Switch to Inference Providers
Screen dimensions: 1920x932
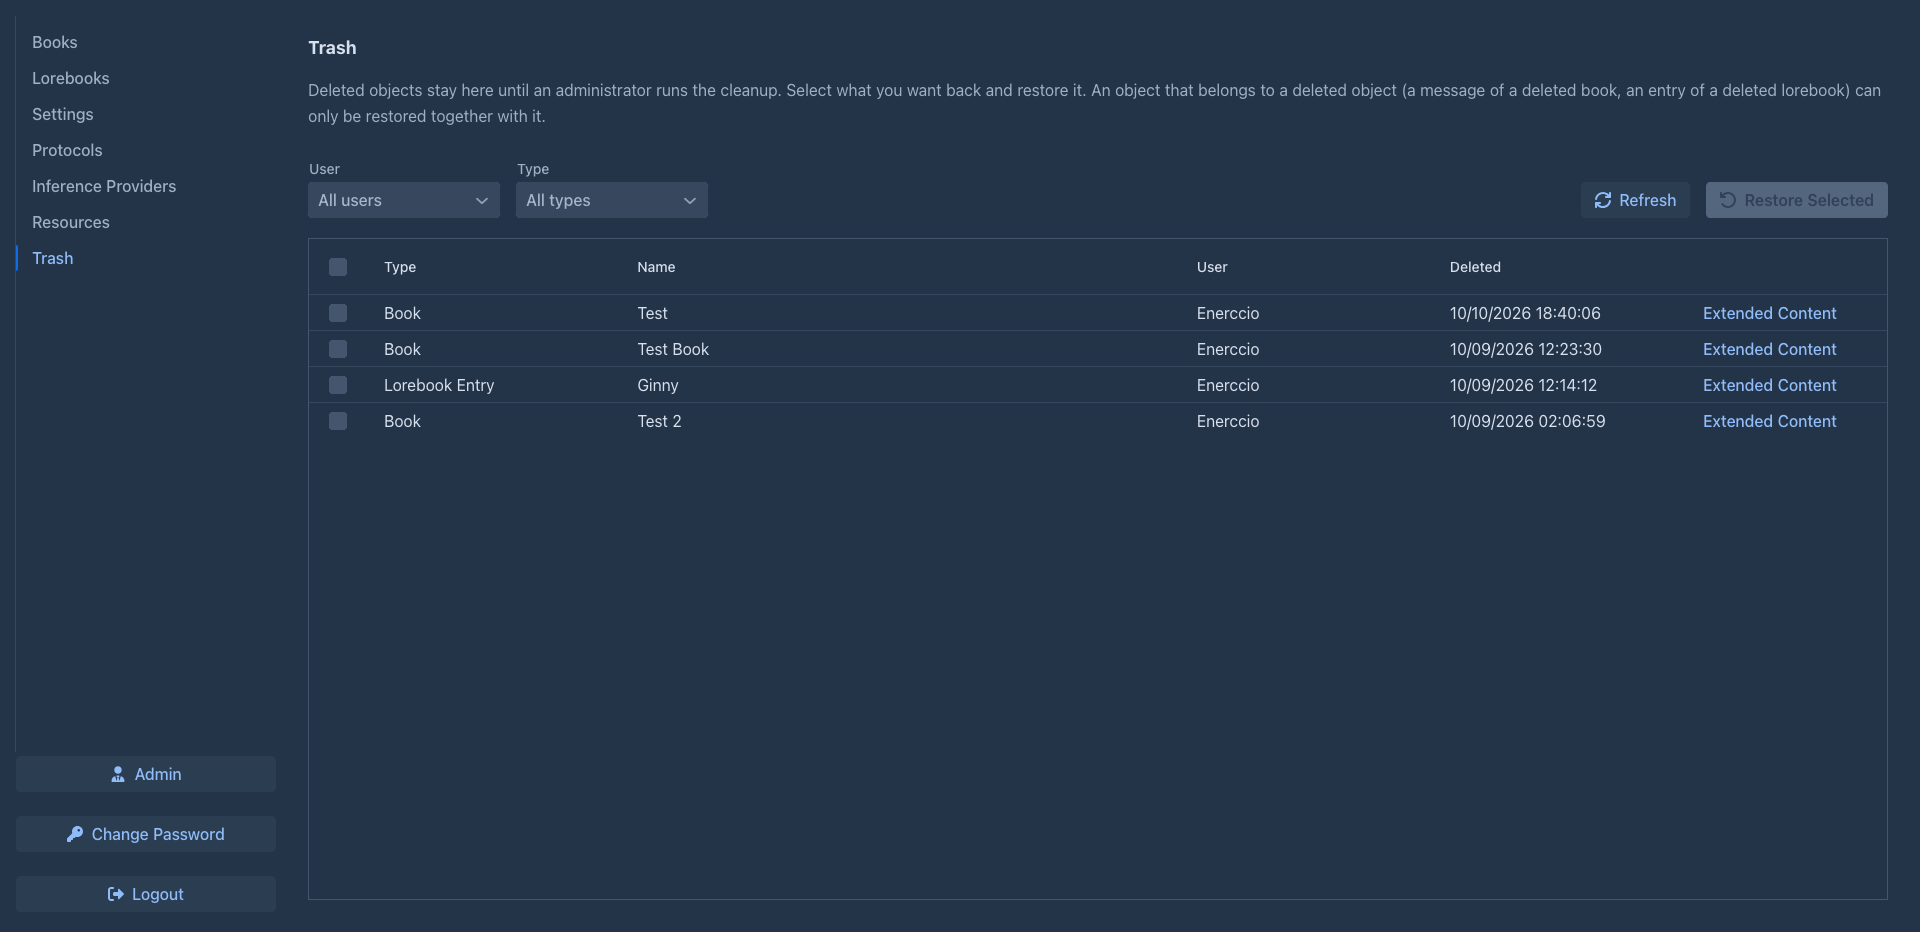click(x=104, y=186)
